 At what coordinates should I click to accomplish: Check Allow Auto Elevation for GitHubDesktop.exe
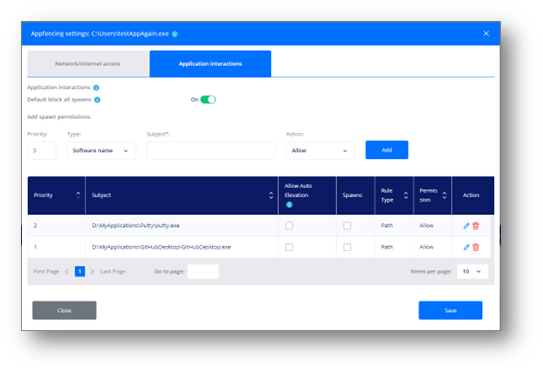tap(289, 247)
